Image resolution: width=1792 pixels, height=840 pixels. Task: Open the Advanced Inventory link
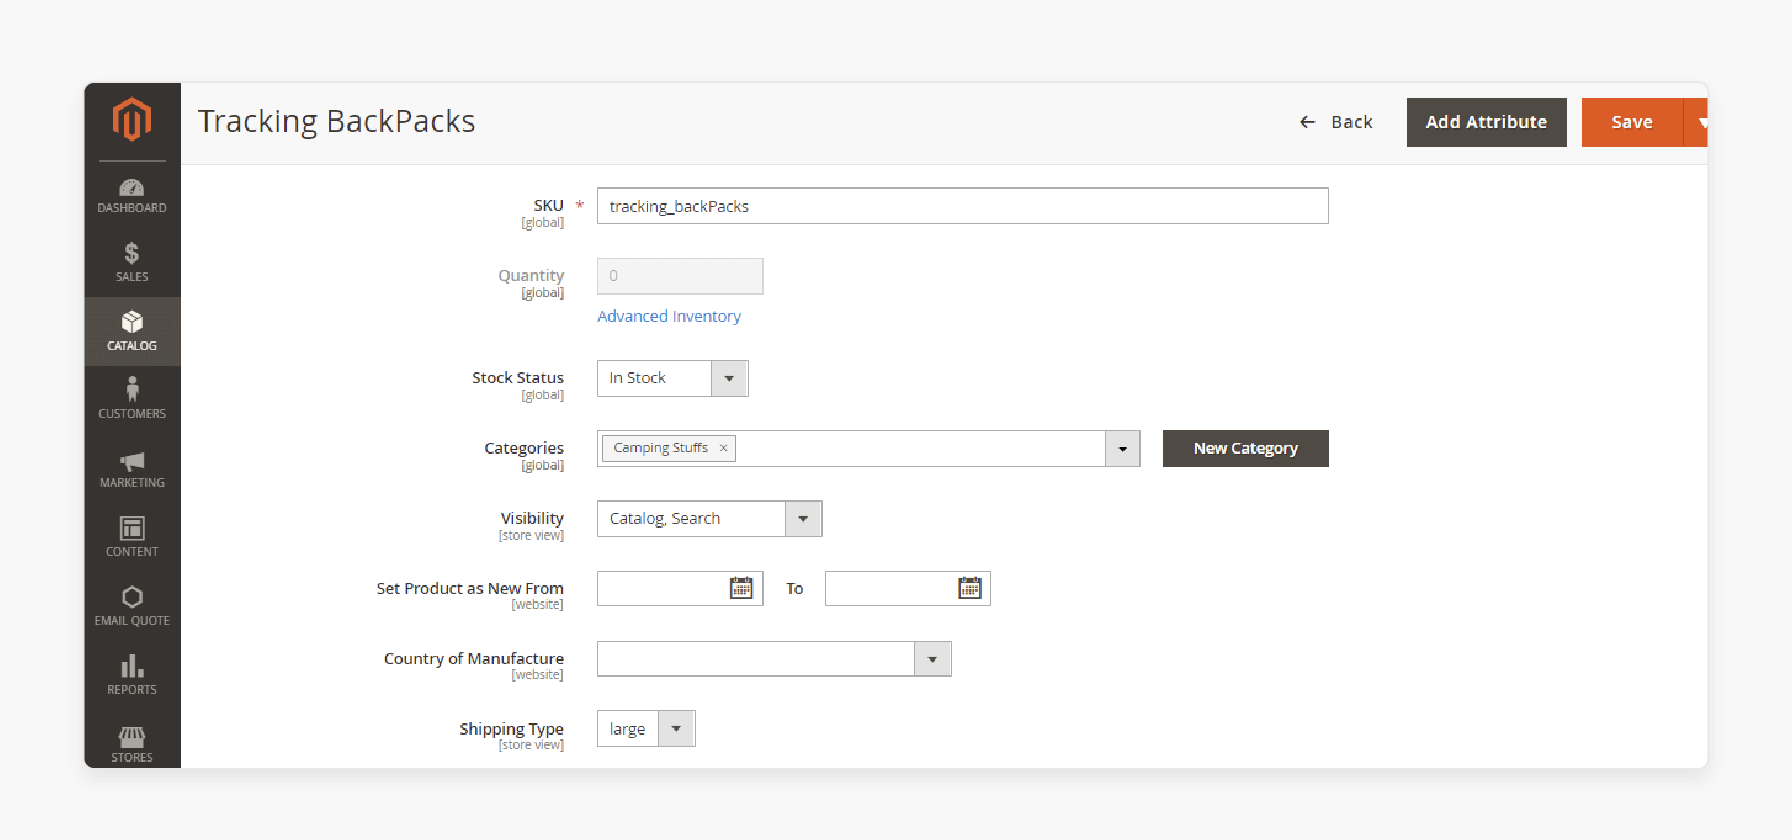pyautogui.click(x=669, y=316)
